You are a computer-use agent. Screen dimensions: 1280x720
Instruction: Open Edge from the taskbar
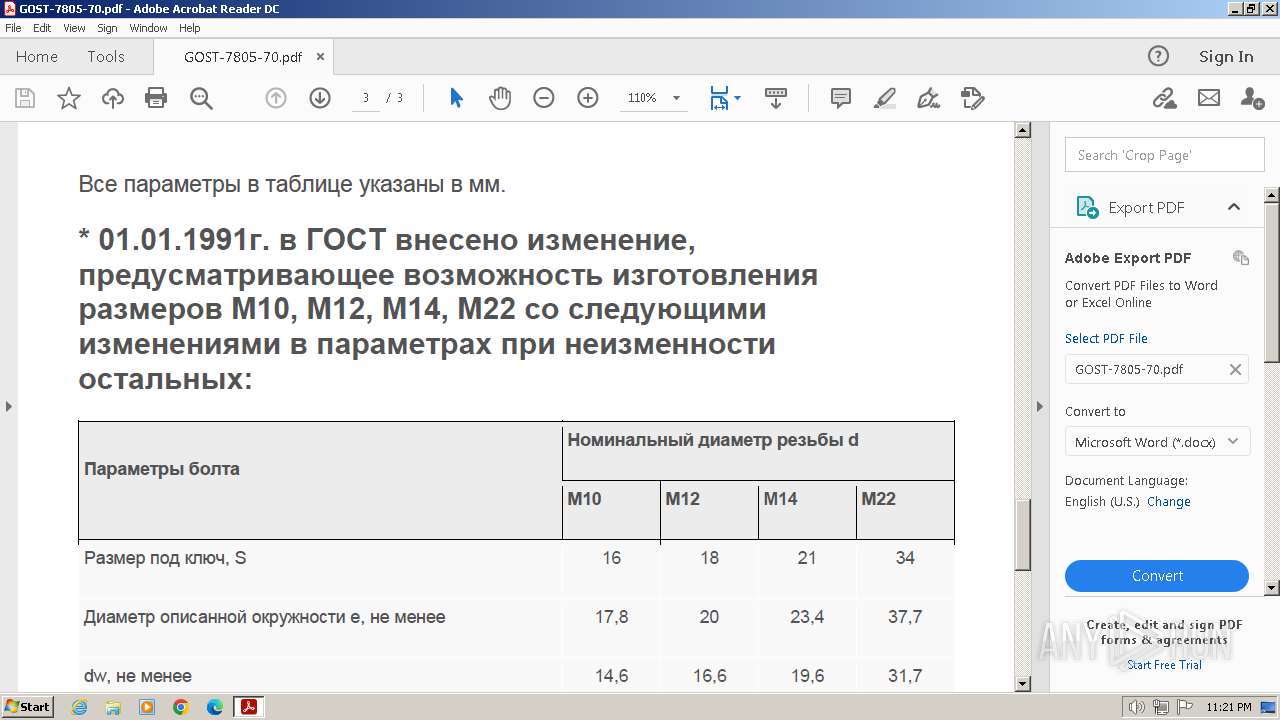point(215,707)
